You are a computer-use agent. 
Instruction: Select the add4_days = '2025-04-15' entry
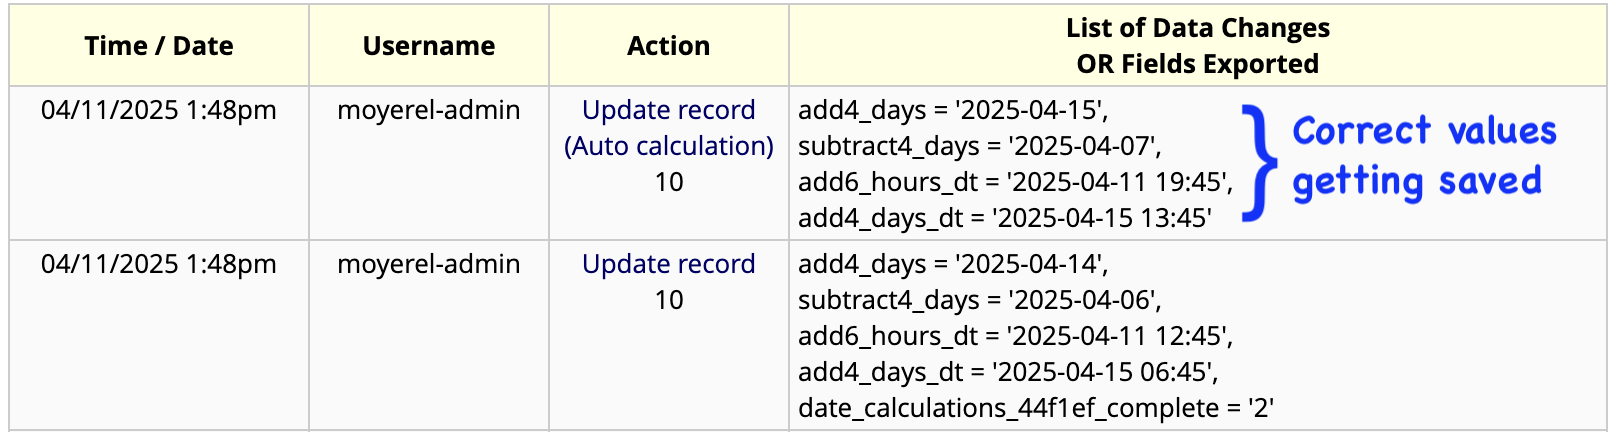953,110
